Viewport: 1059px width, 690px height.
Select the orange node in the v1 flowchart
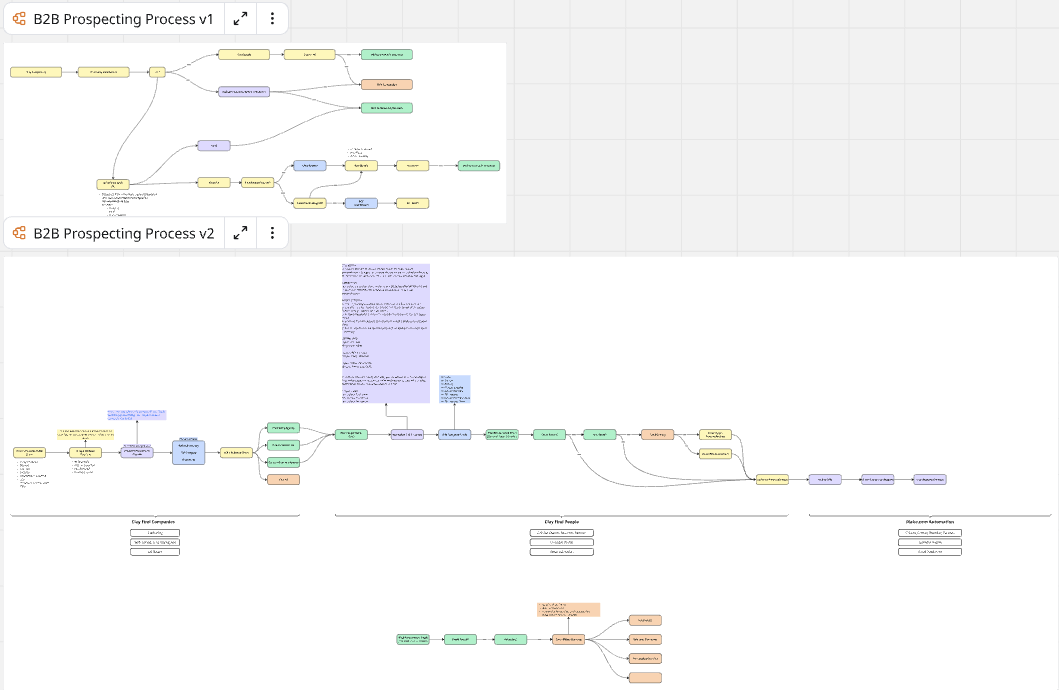click(386, 84)
